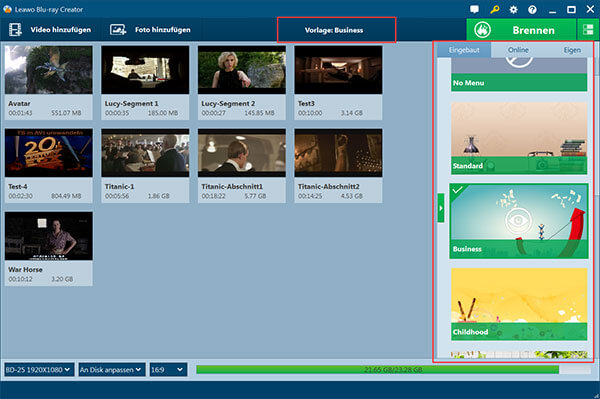Open the feedback chat bubble icon
Screen dimensions: 600x399
click(474, 9)
